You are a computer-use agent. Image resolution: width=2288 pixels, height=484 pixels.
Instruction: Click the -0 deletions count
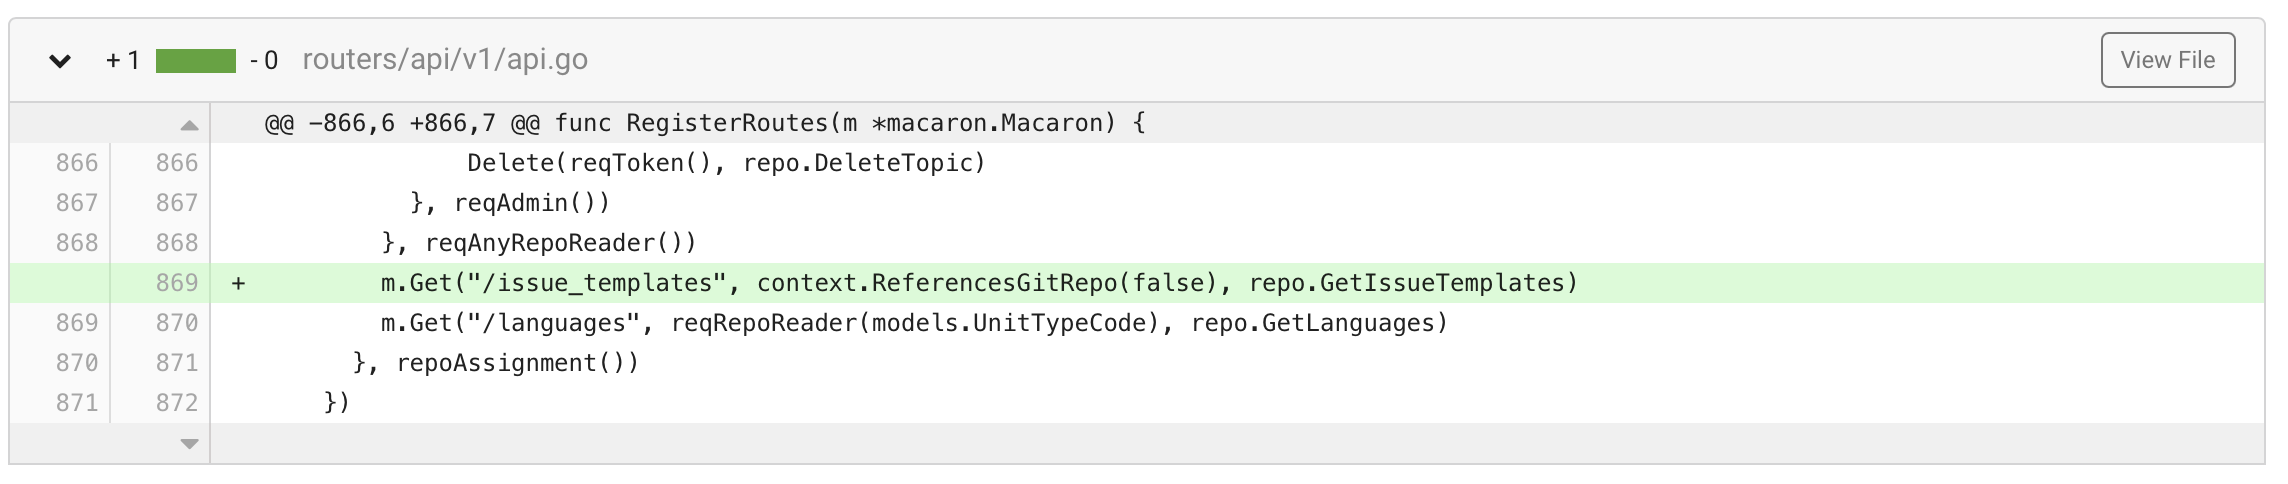(x=264, y=61)
